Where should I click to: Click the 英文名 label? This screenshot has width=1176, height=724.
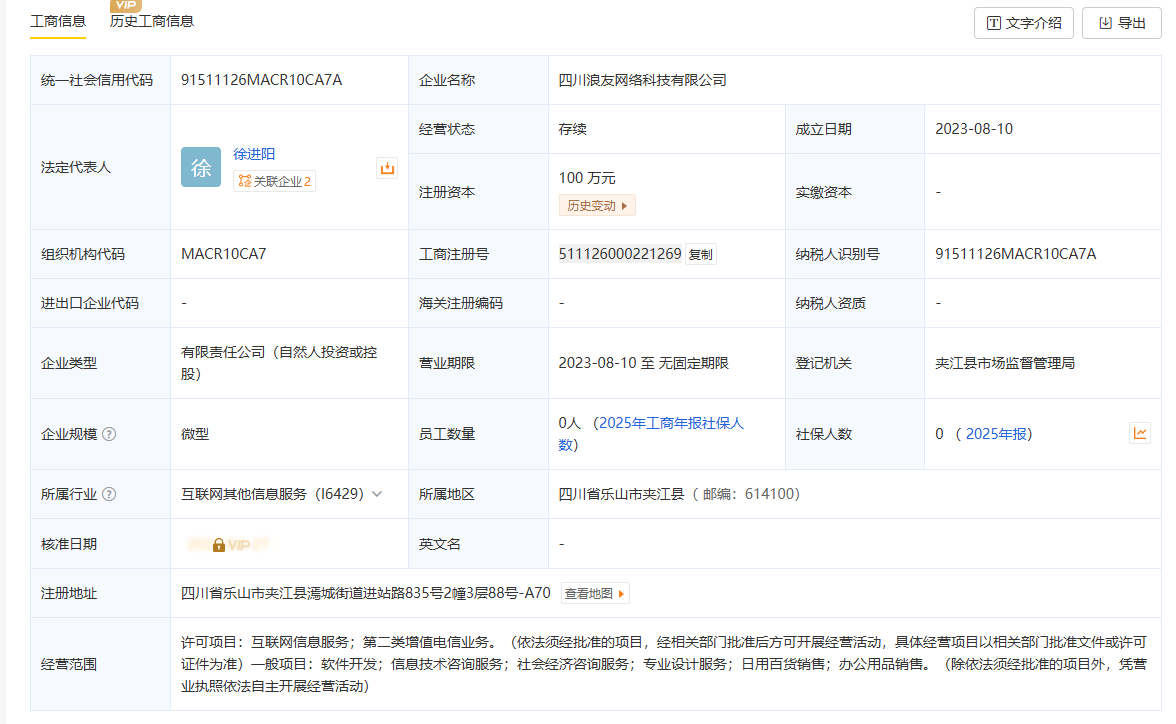click(440, 544)
